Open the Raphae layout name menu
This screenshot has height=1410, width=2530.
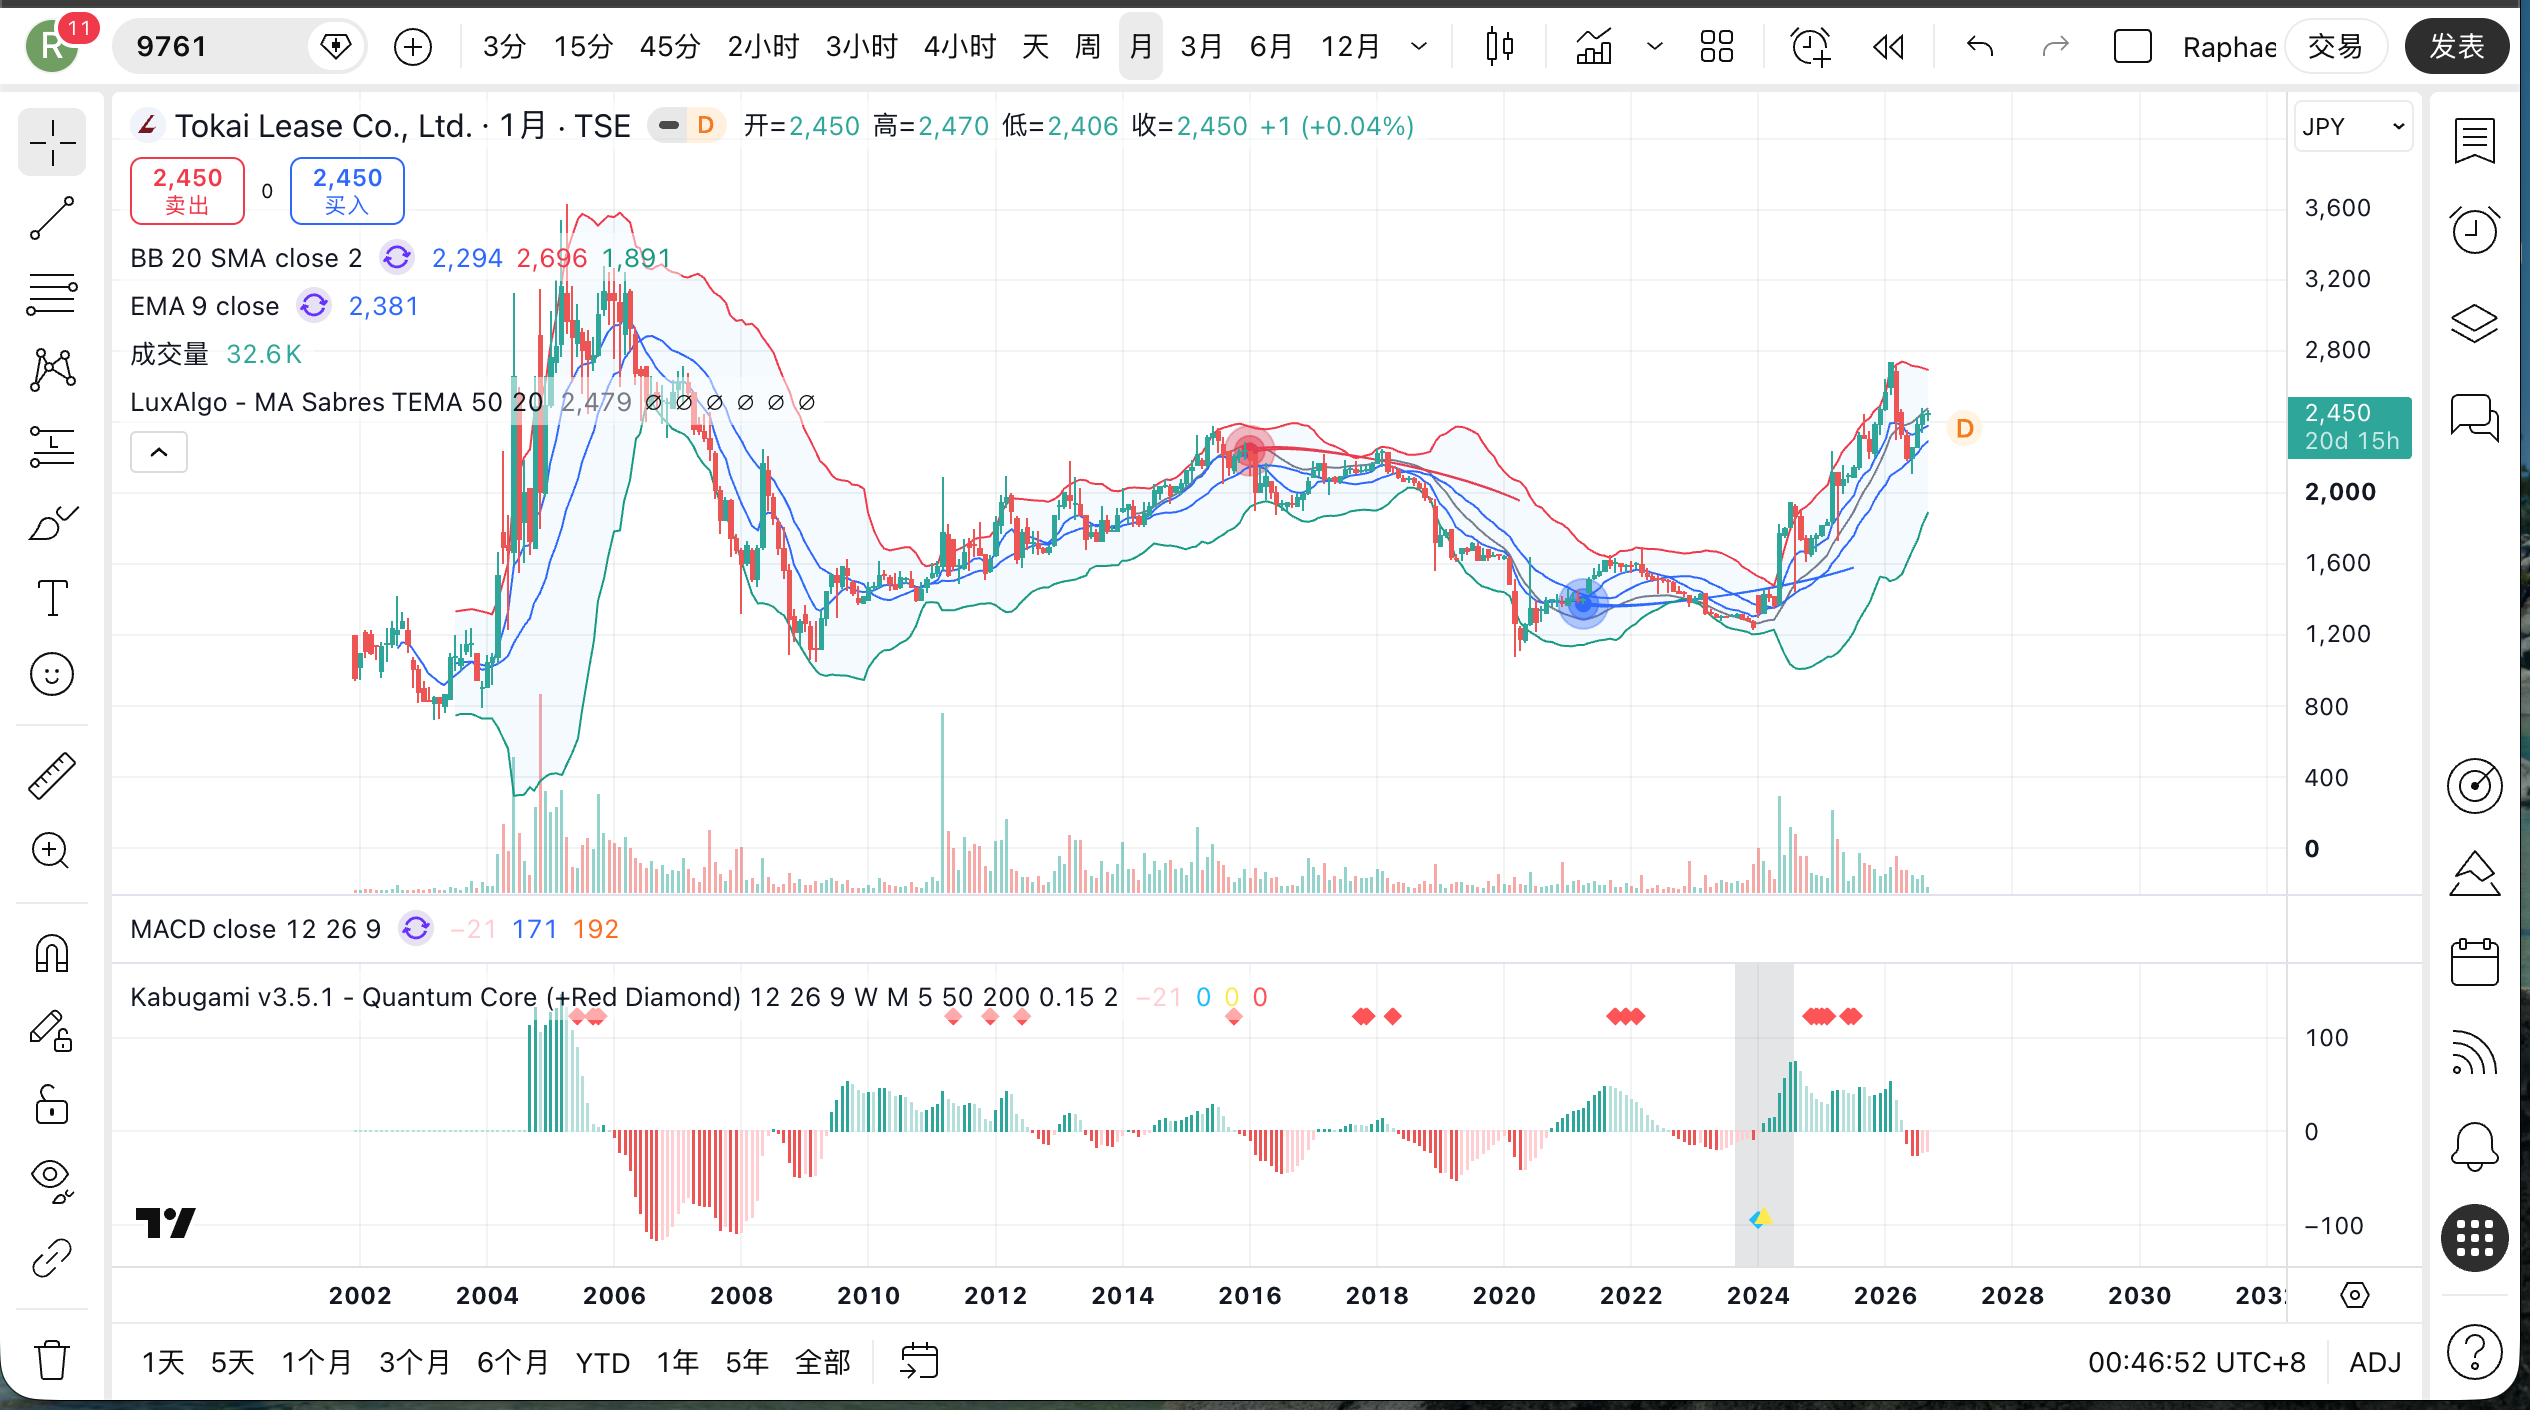(2229, 47)
